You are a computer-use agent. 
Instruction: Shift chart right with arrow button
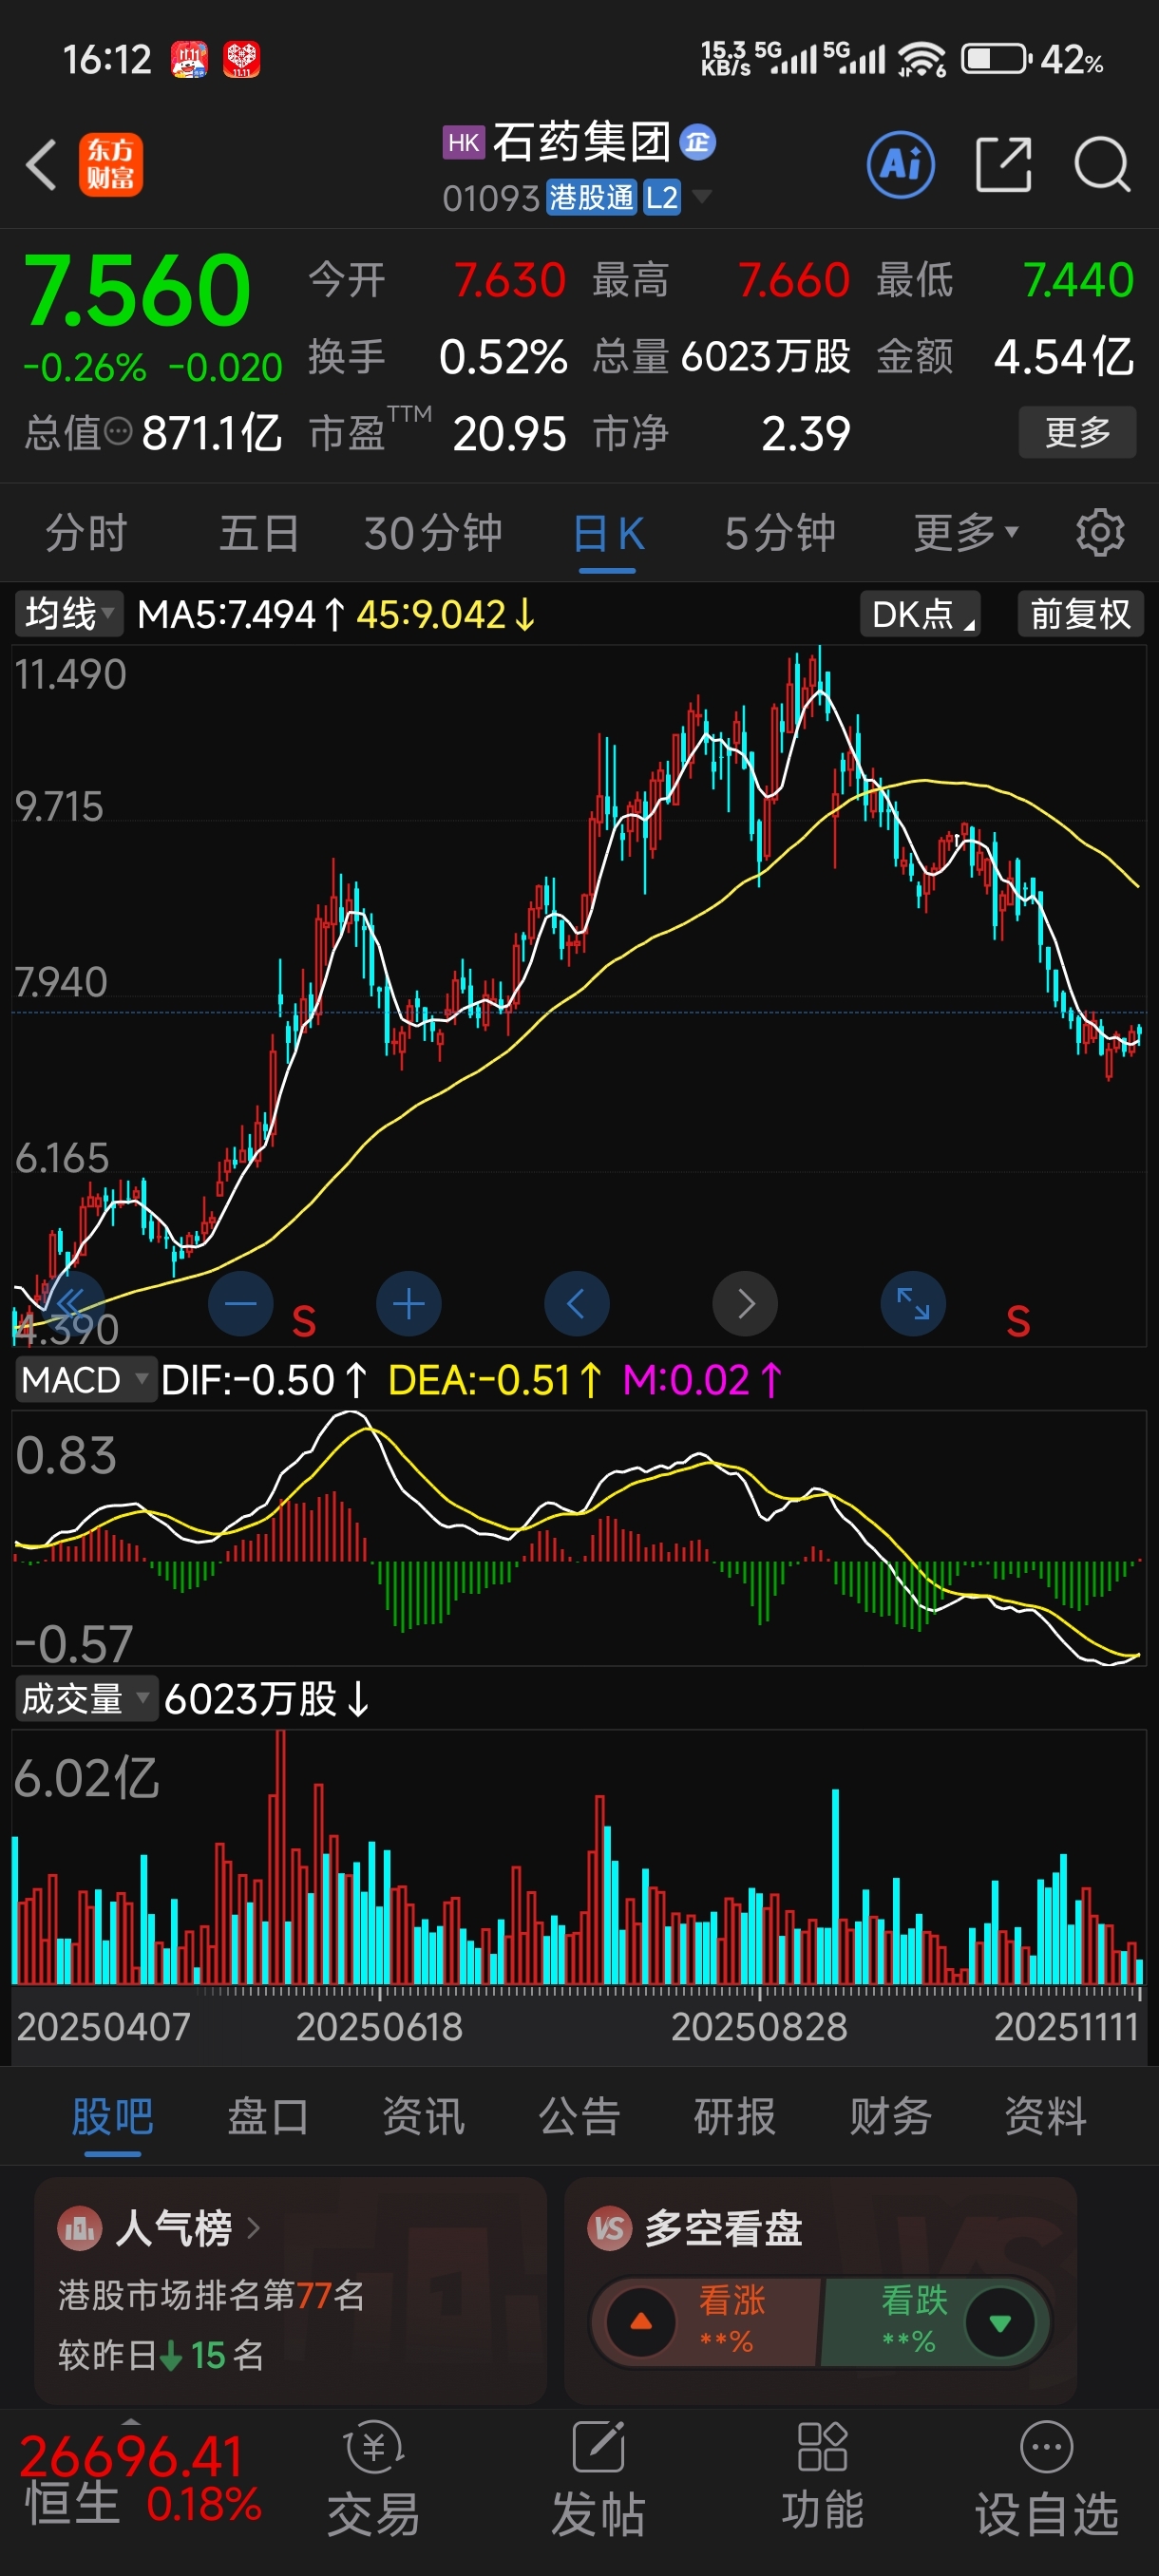click(x=745, y=1303)
